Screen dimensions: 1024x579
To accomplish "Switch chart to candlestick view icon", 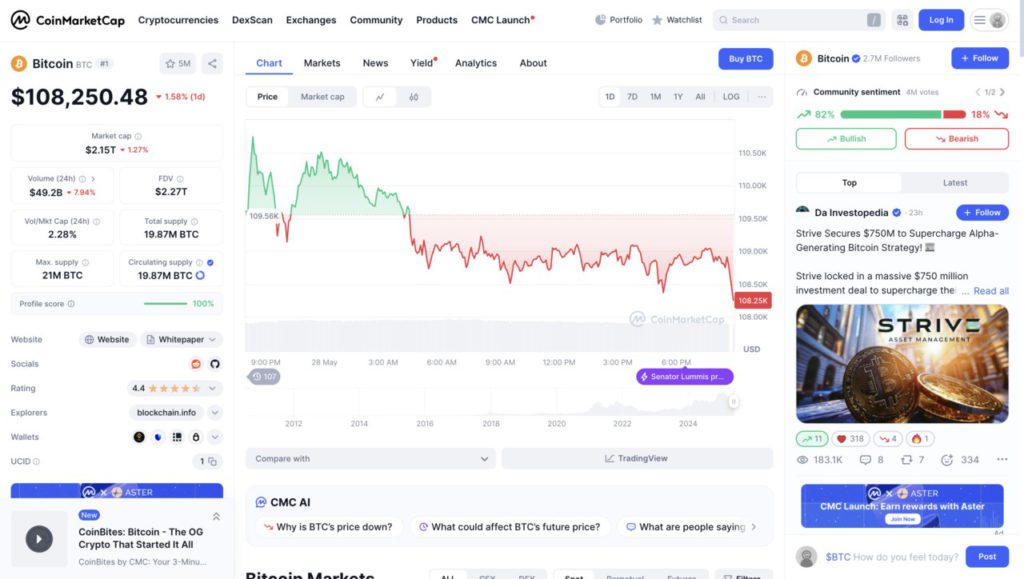I will [x=413, y=97].
